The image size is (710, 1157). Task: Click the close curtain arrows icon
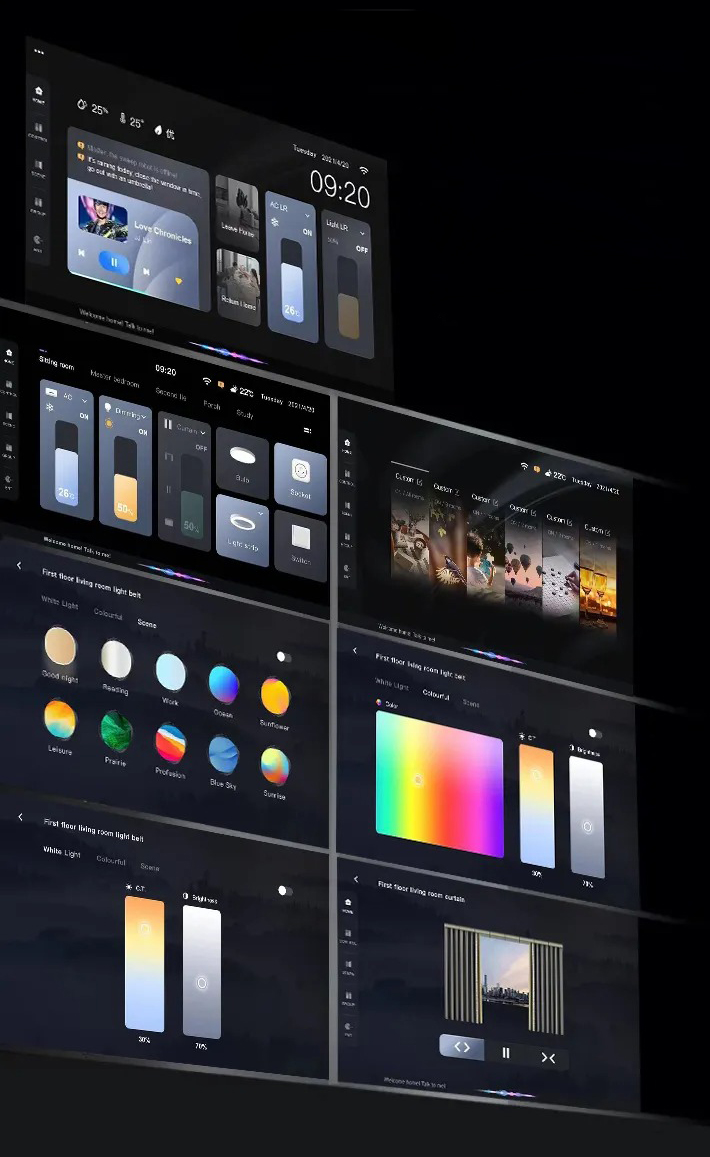click(x=548, y=1057)
